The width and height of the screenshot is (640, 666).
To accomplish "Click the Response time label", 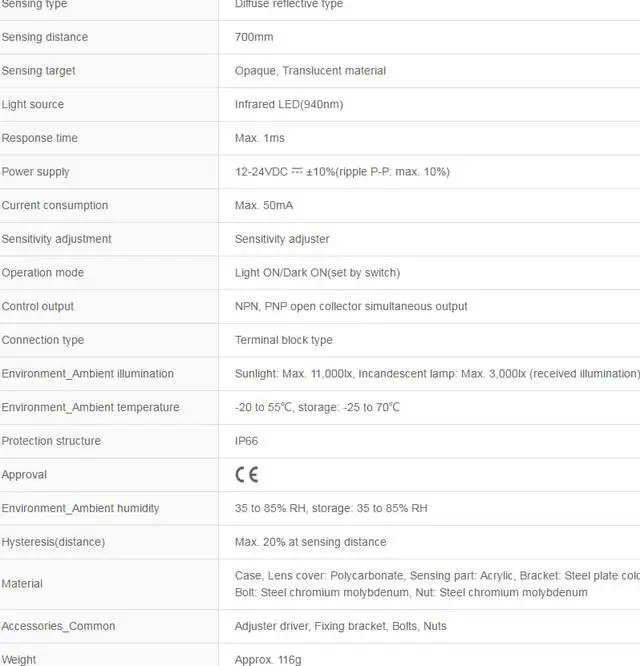I will click(x=40, y=138).
